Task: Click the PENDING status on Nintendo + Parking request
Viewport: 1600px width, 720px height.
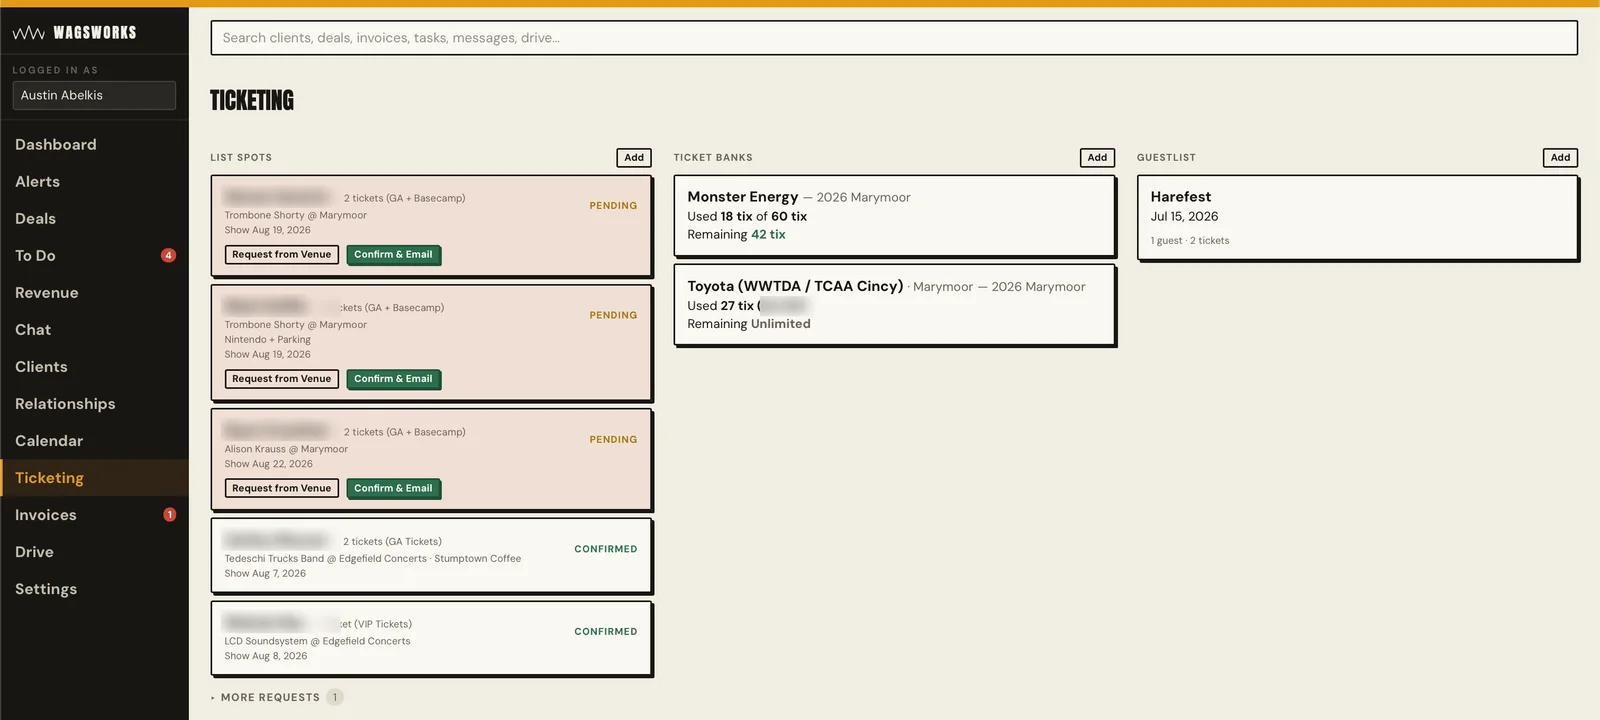Action: coord(613,316)
